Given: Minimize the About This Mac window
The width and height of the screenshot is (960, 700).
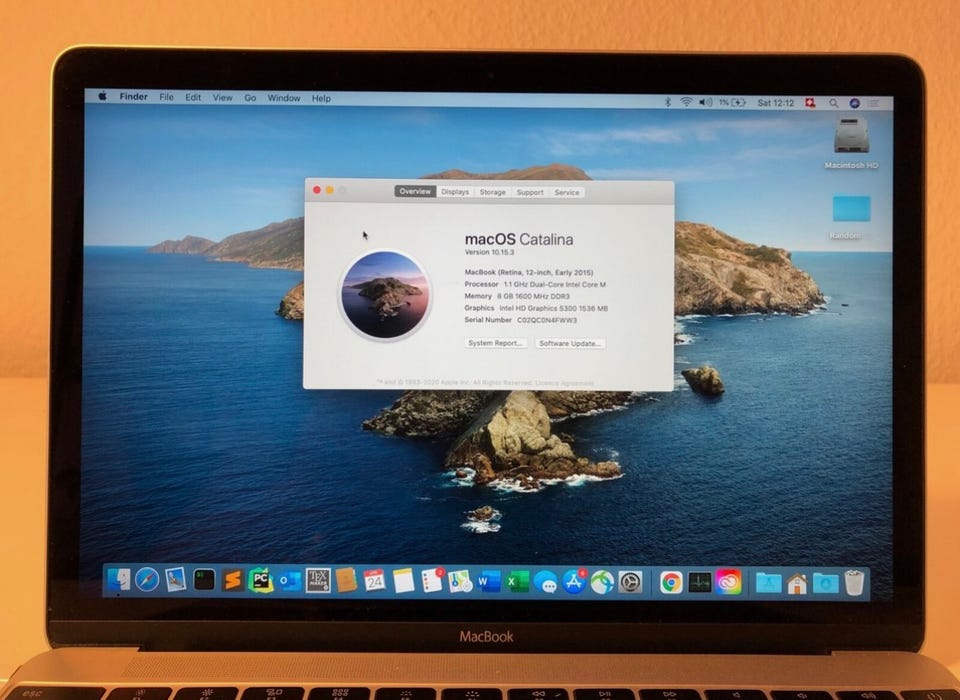Looking at the screenshot, I should (329, 190).
